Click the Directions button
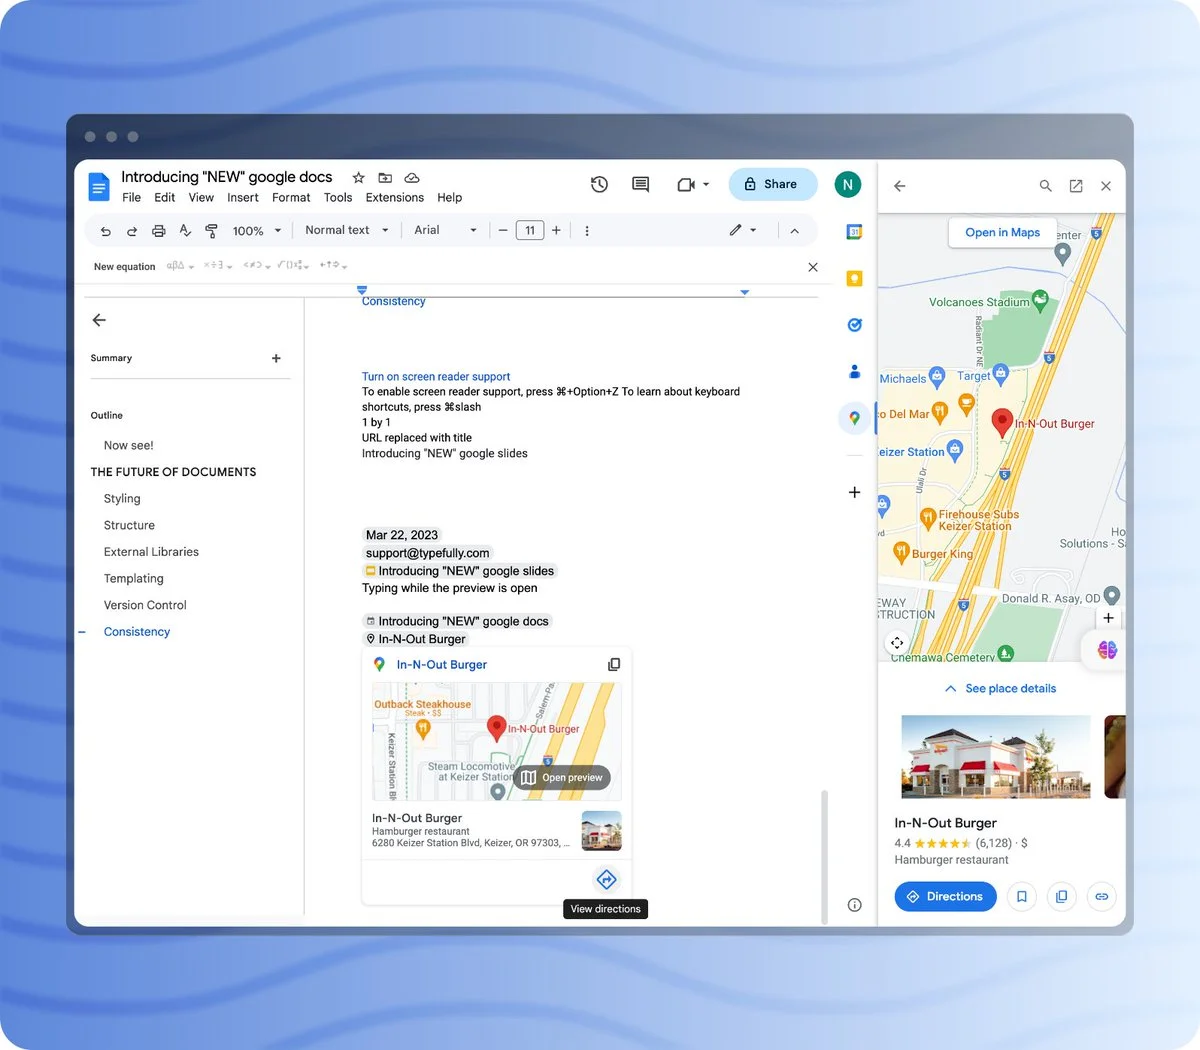Screen dimensions: 1200x1050 945,896
